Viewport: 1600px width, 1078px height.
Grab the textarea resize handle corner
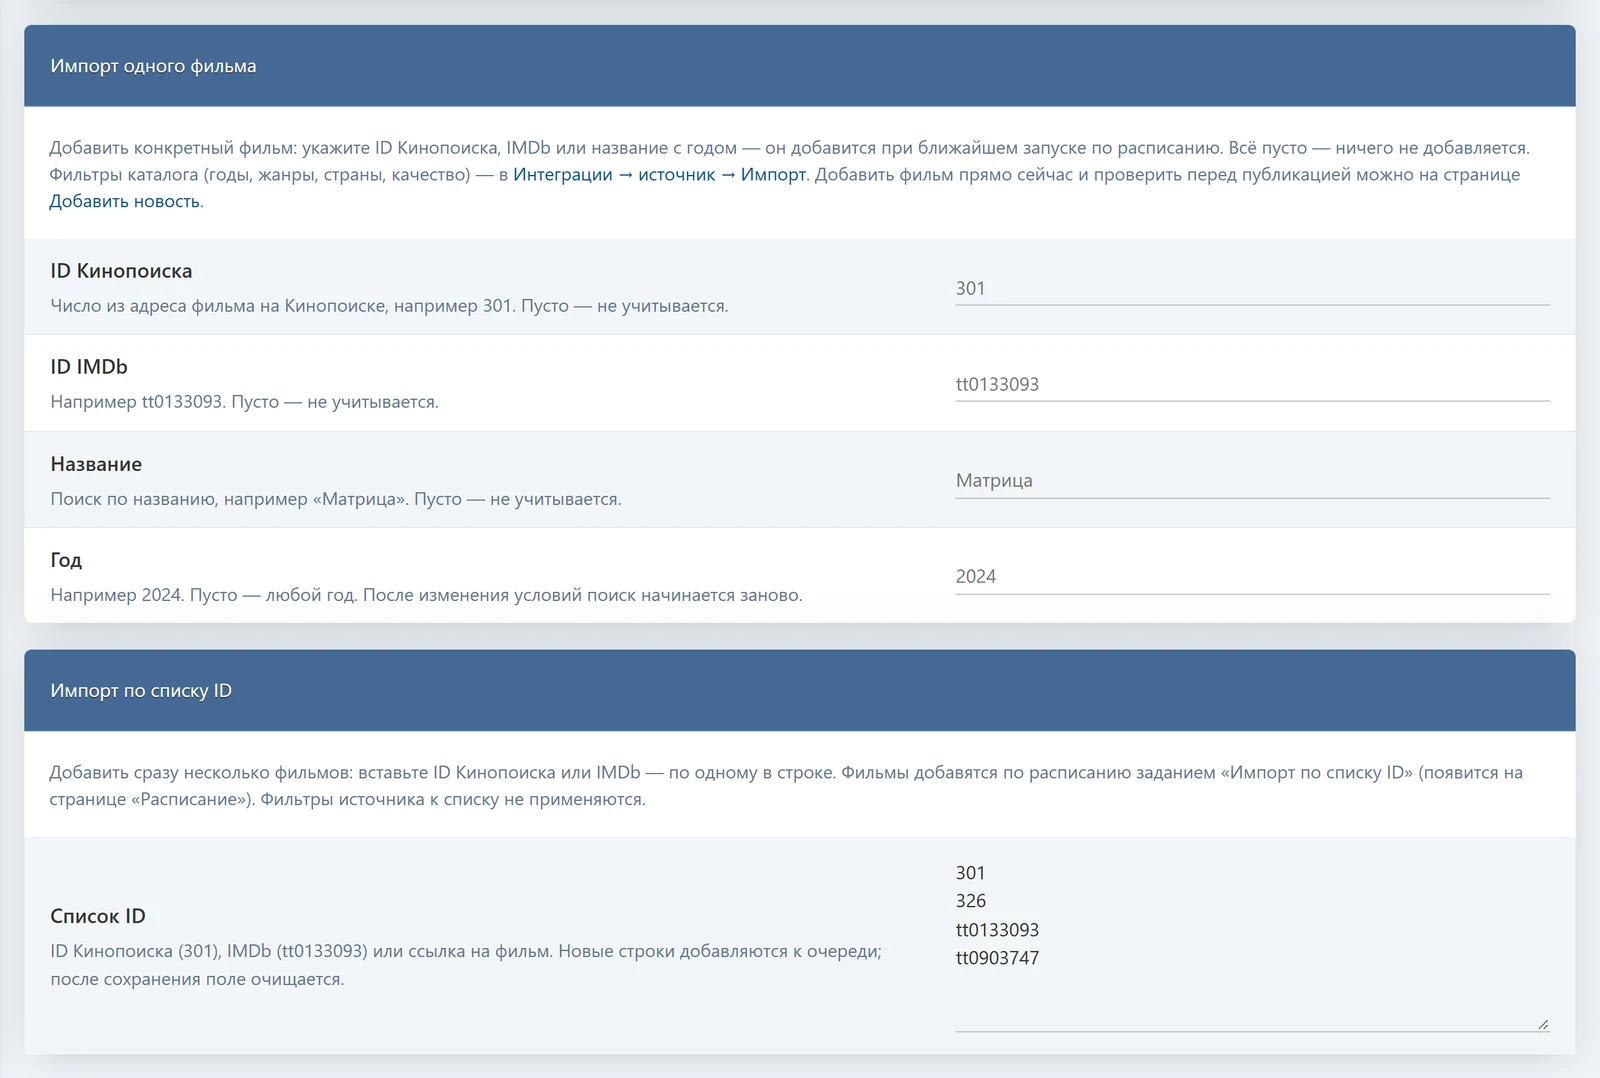pos(1543,1024)
